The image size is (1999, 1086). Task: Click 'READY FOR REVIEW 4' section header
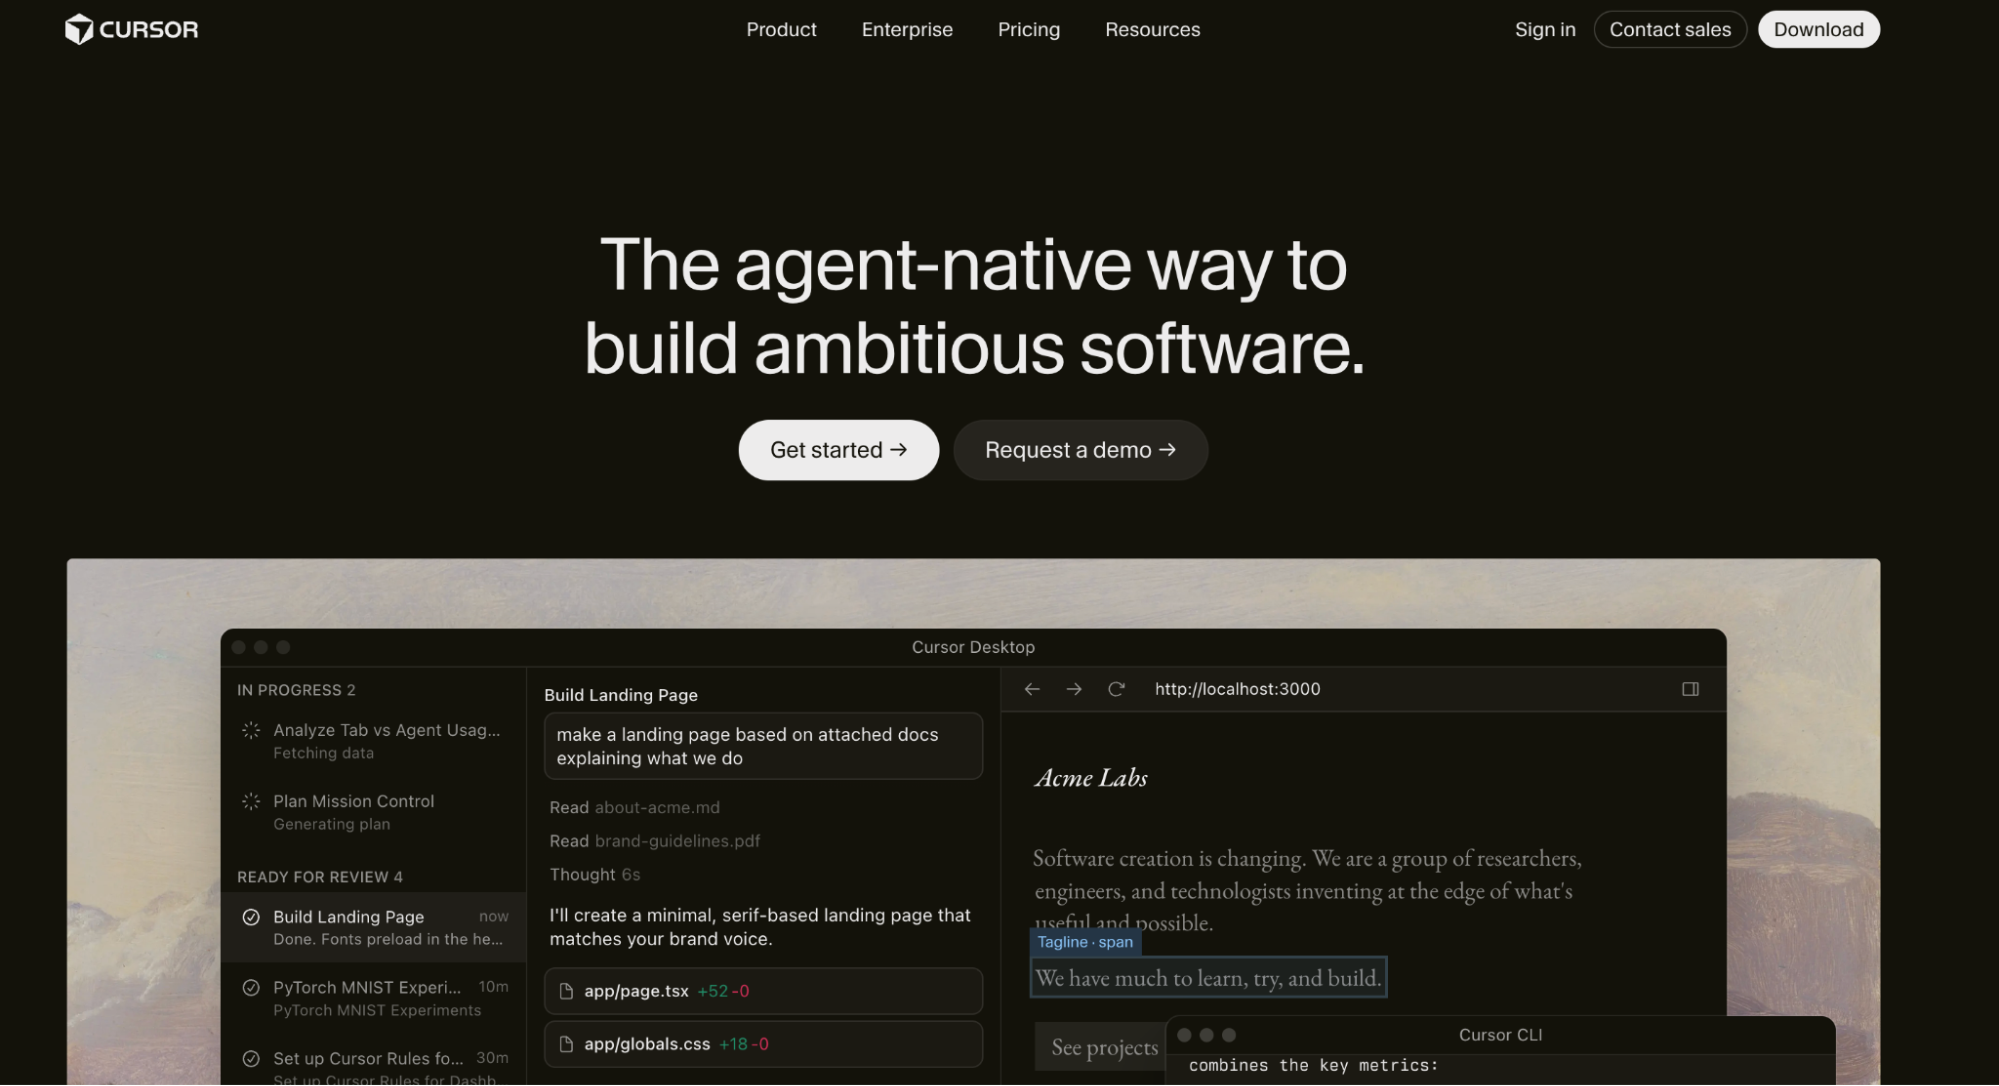click(320, 877)
